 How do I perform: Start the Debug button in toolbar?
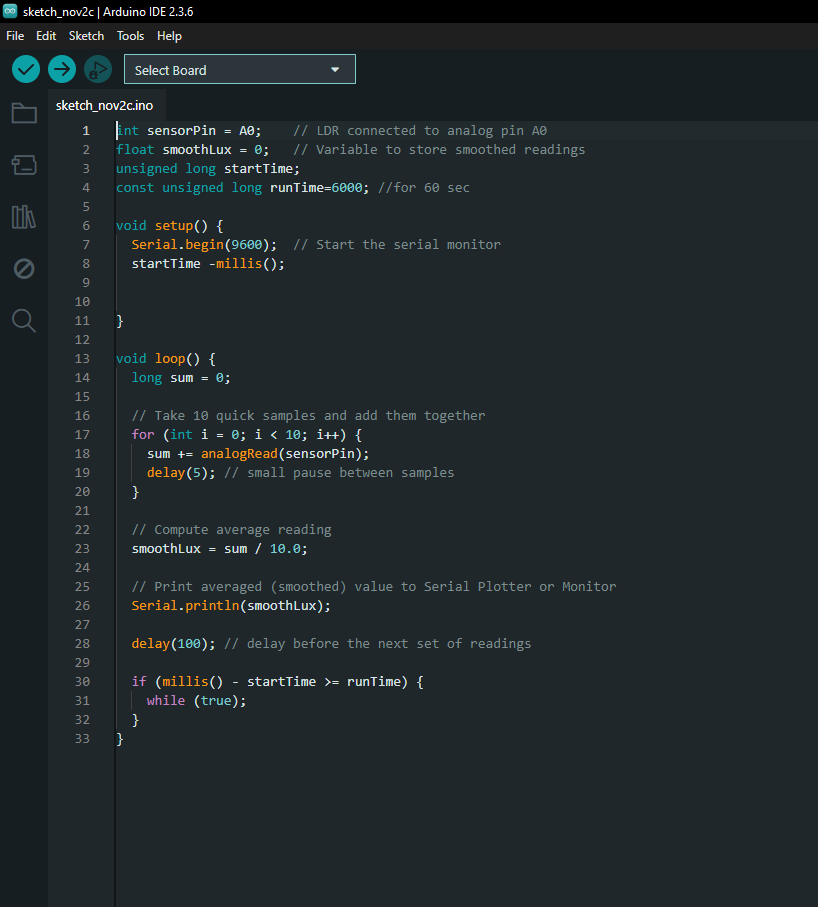point(98,69)
